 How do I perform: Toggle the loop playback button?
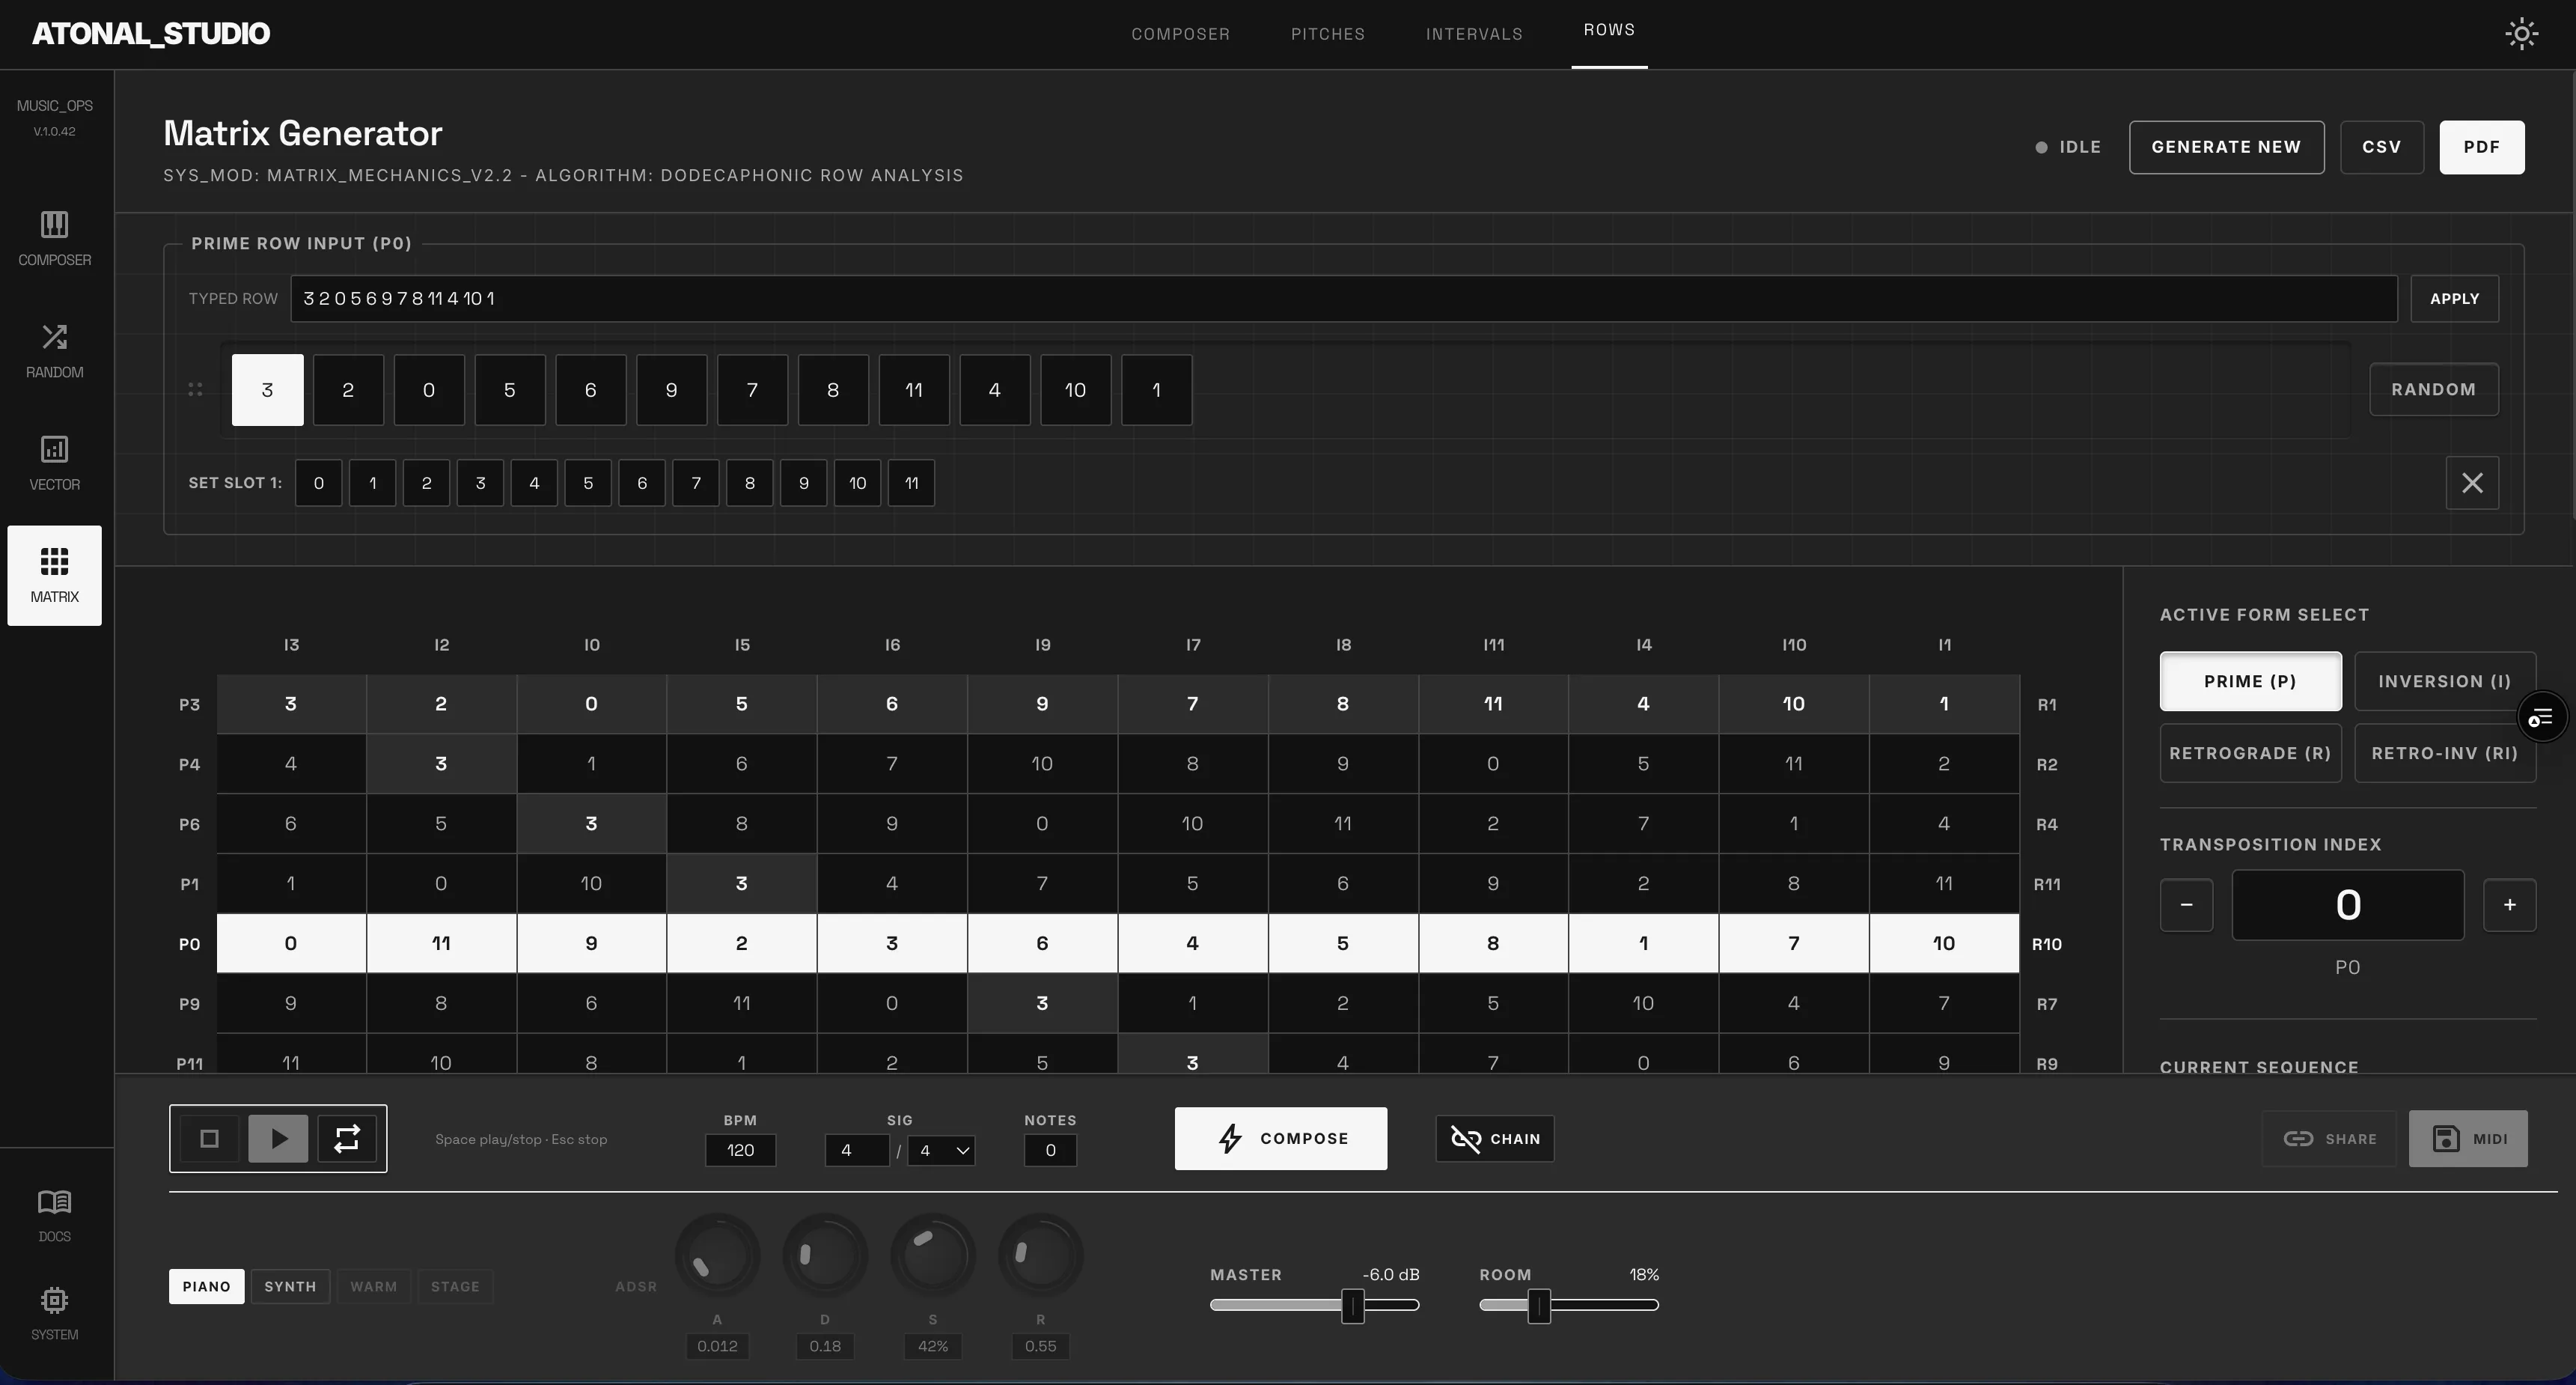347,1138
